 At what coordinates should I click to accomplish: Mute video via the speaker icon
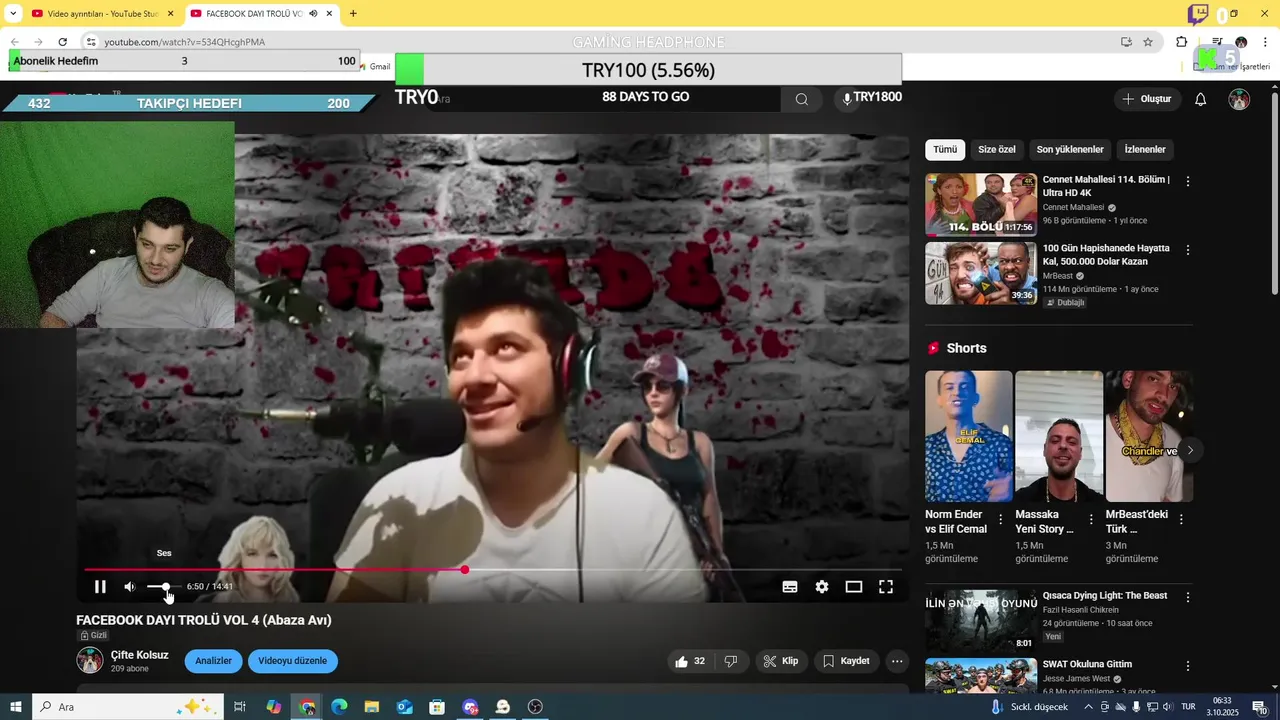(x=130, y=587)
